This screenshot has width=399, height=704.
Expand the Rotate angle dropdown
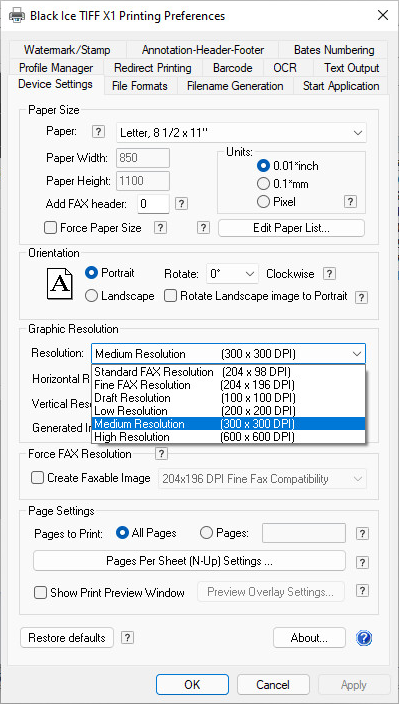click(x=232, y=273)
